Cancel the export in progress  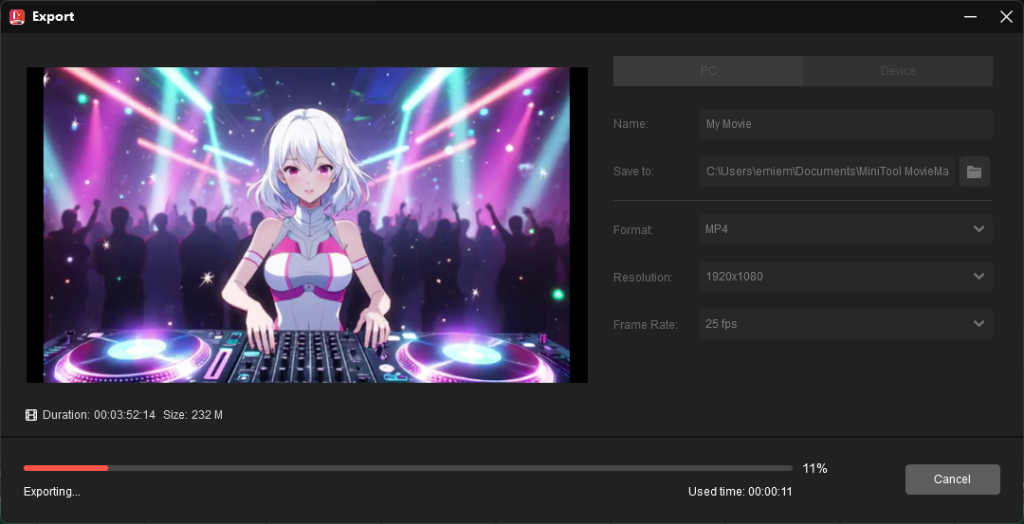[x=952, y=479]
